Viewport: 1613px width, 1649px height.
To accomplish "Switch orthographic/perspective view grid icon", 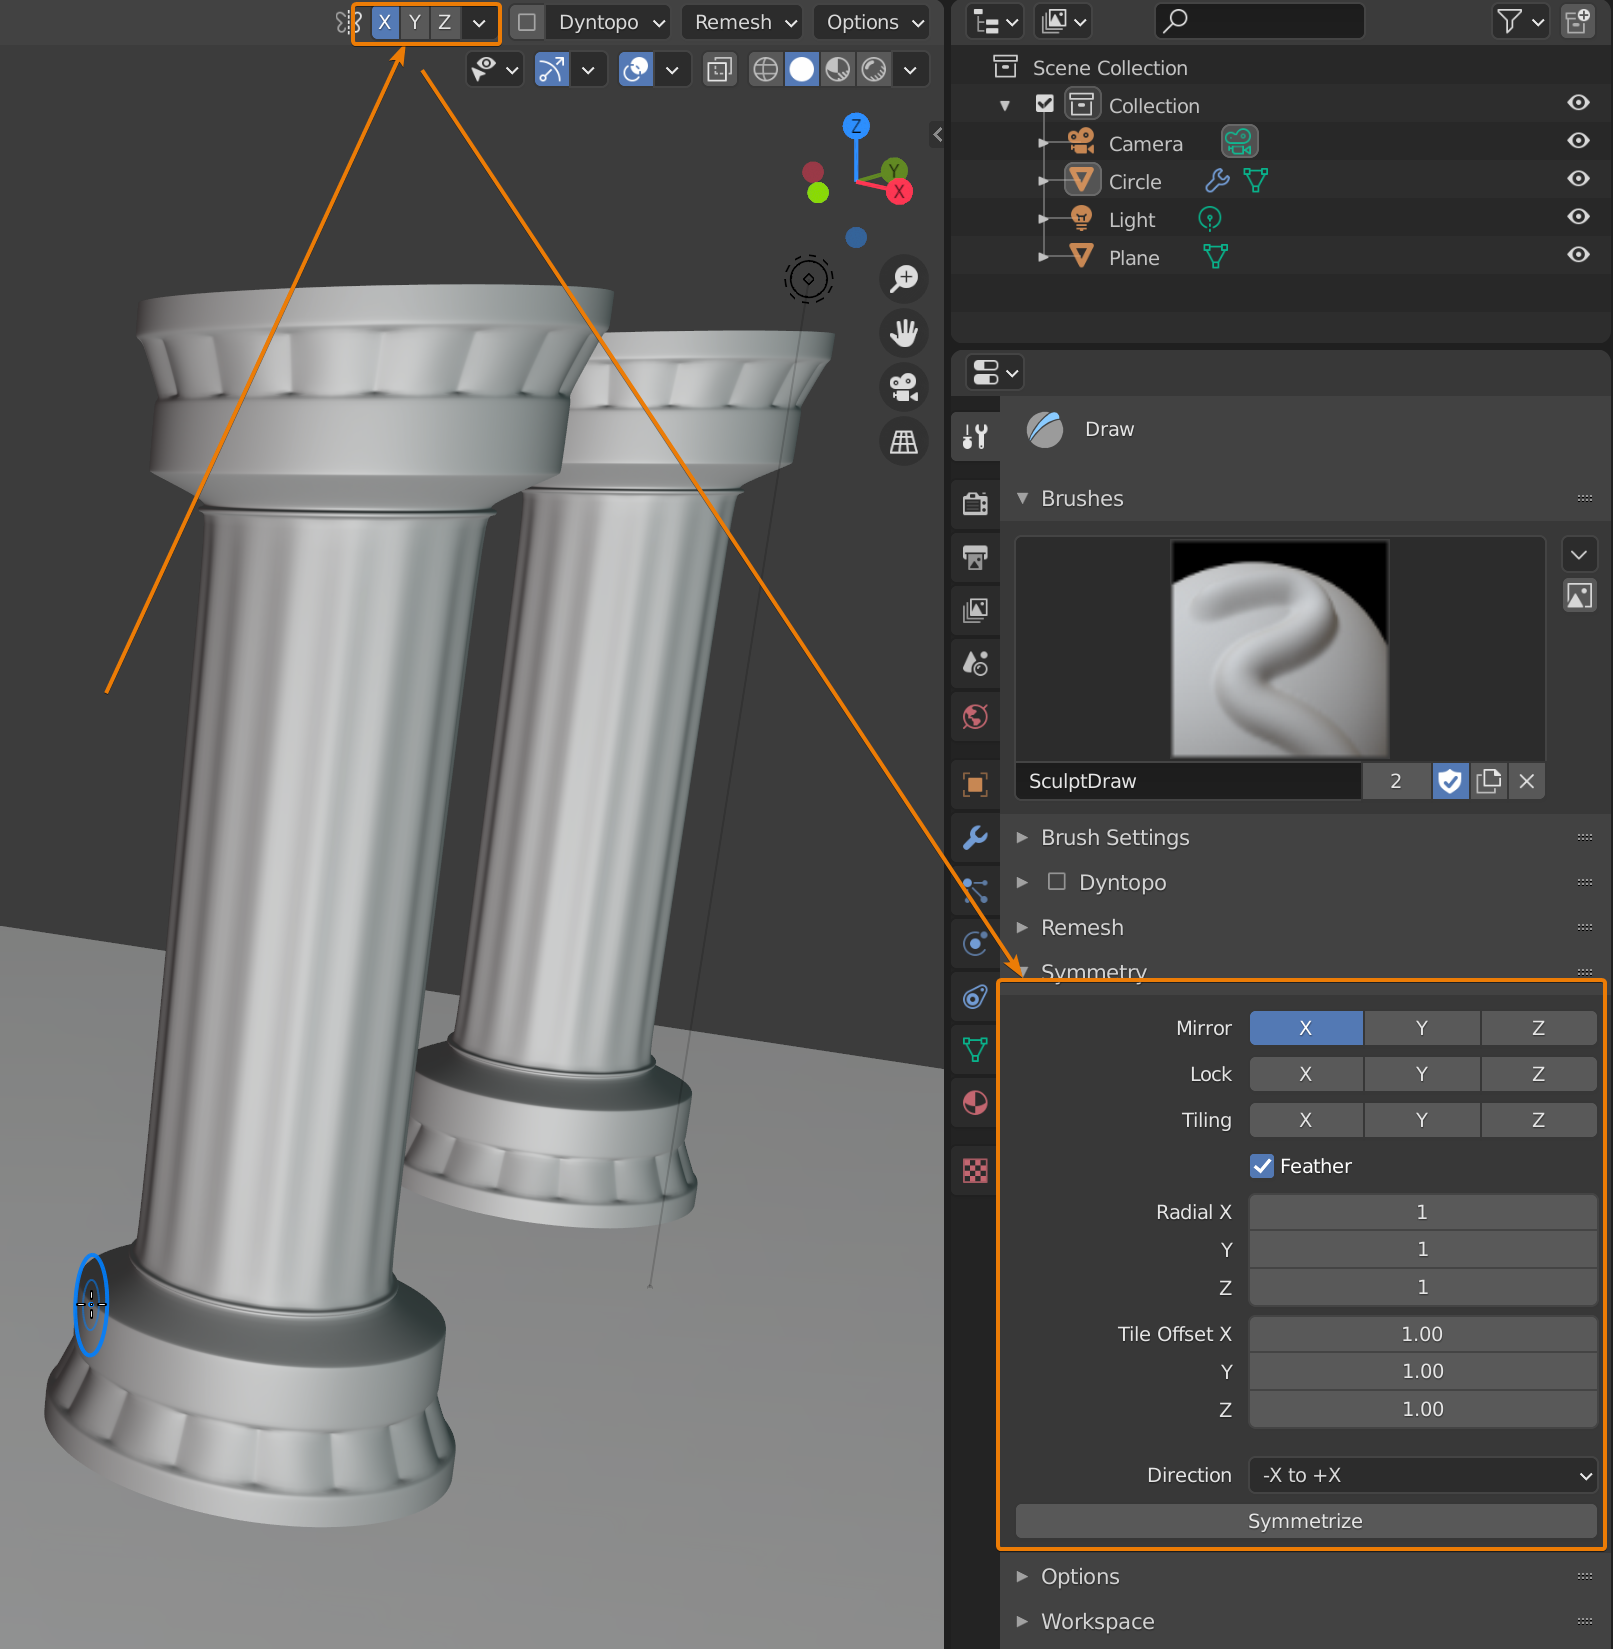I will pyautogui.click(x=904, y=441).
